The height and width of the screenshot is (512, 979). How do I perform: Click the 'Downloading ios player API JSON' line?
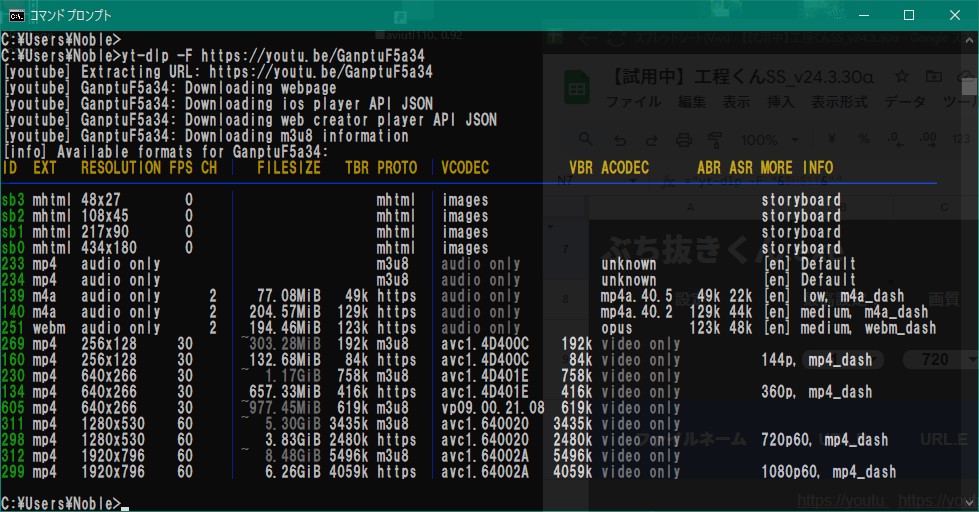(218, 104)
